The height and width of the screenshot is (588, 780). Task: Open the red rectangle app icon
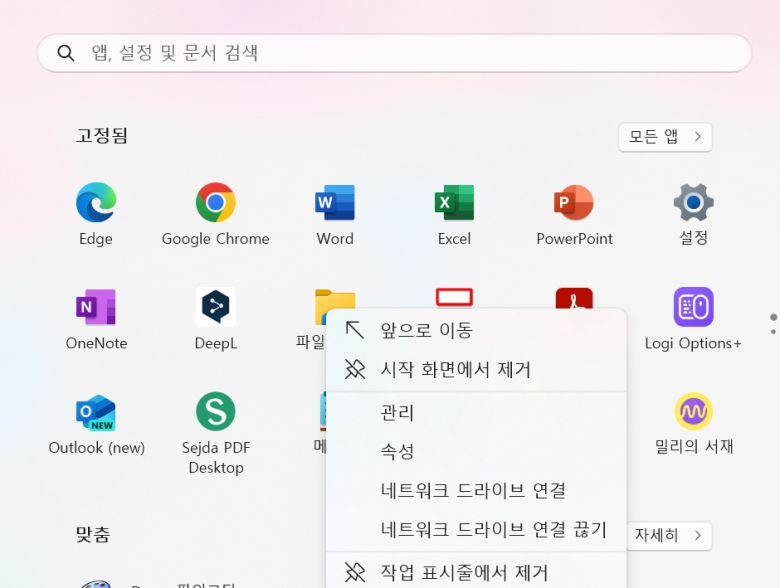coord(454,297)
